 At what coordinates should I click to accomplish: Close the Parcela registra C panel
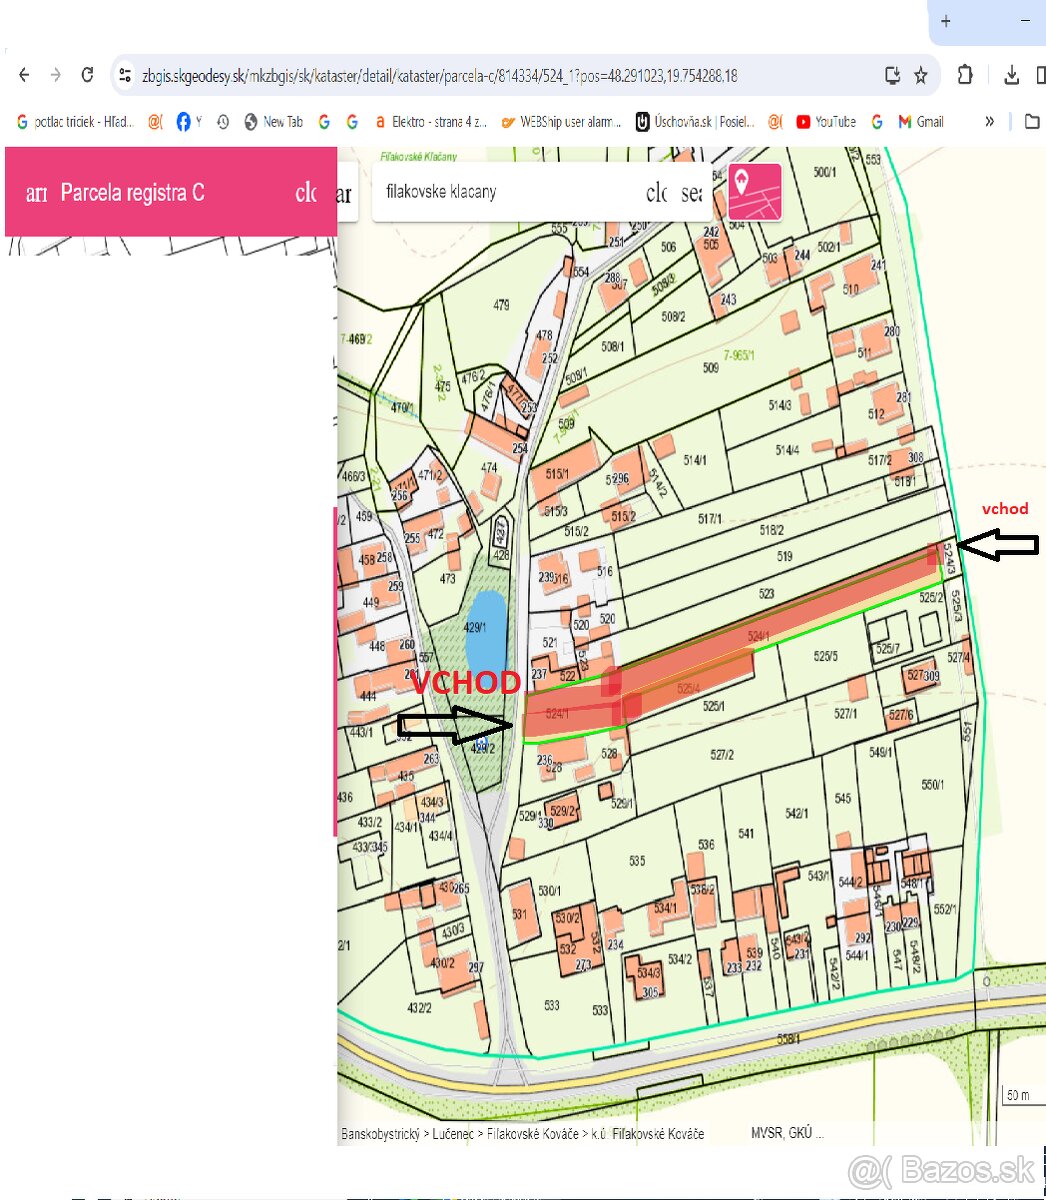pyautogui.click(x=306, y=192)
